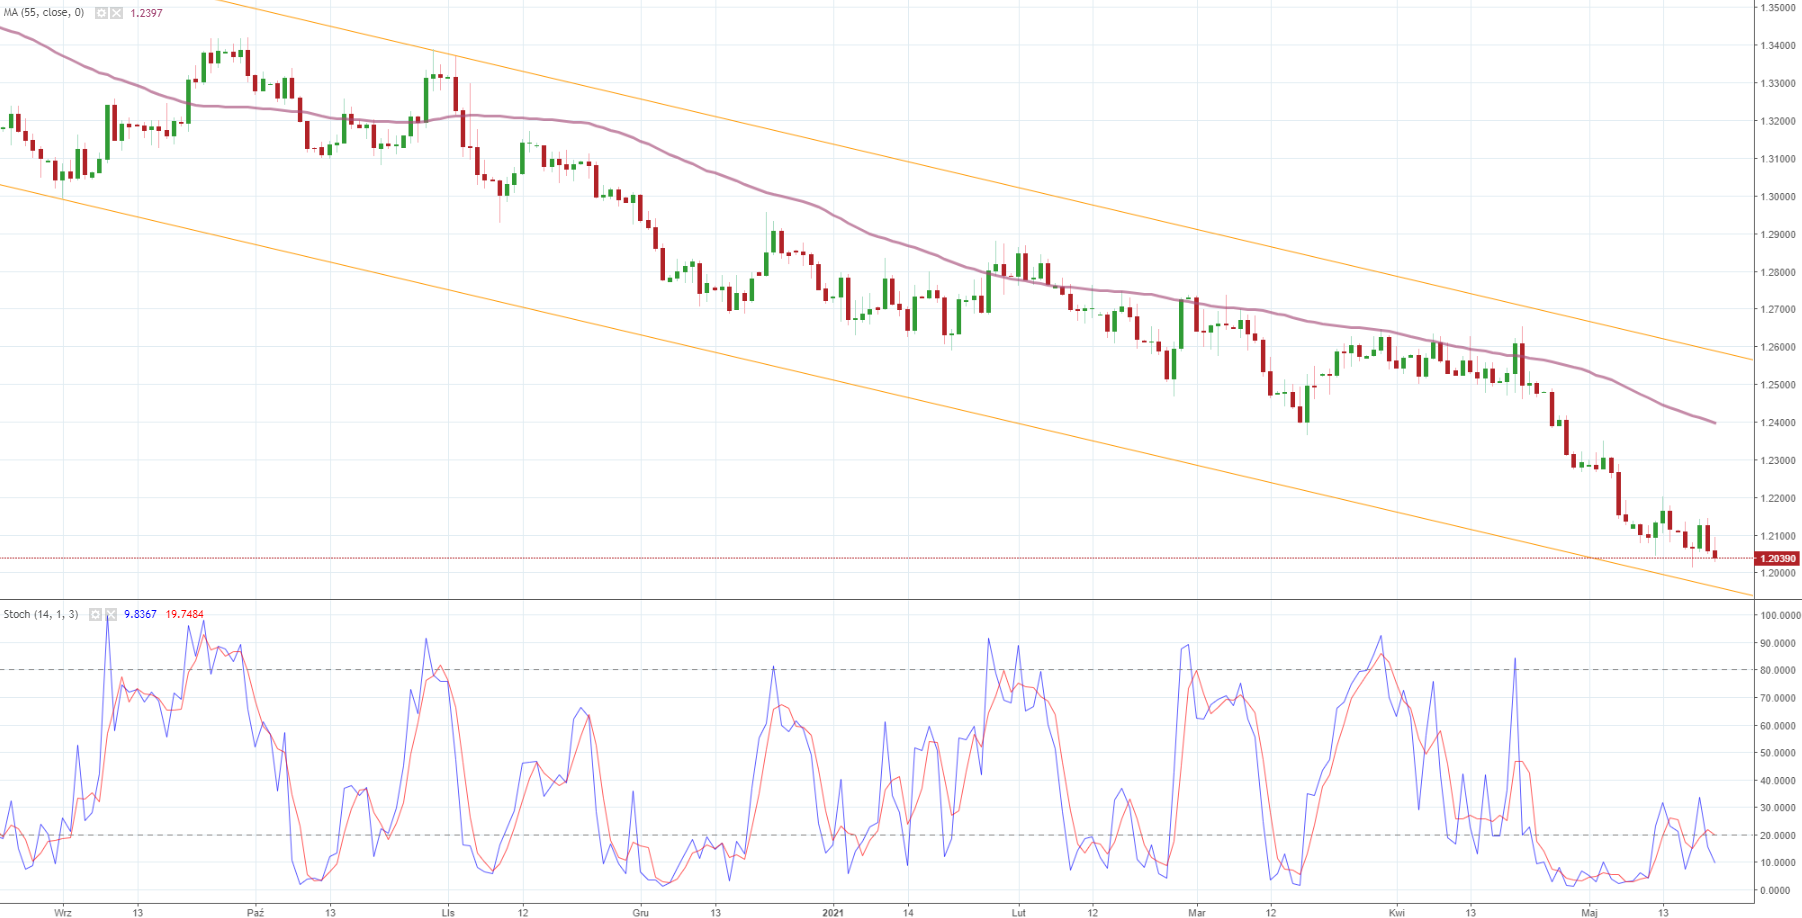The width and height of the screenshot is (1802, 918).
Task: Click price axis level 1.30000
Action: click(1777, 196)
